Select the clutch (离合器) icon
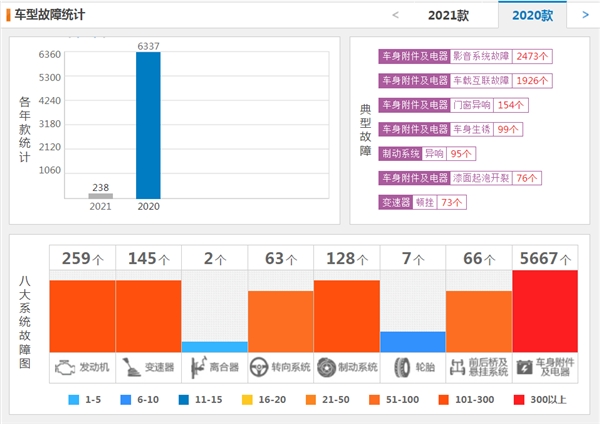This screenshot has width=600, height=424. (x=196, y=367)
